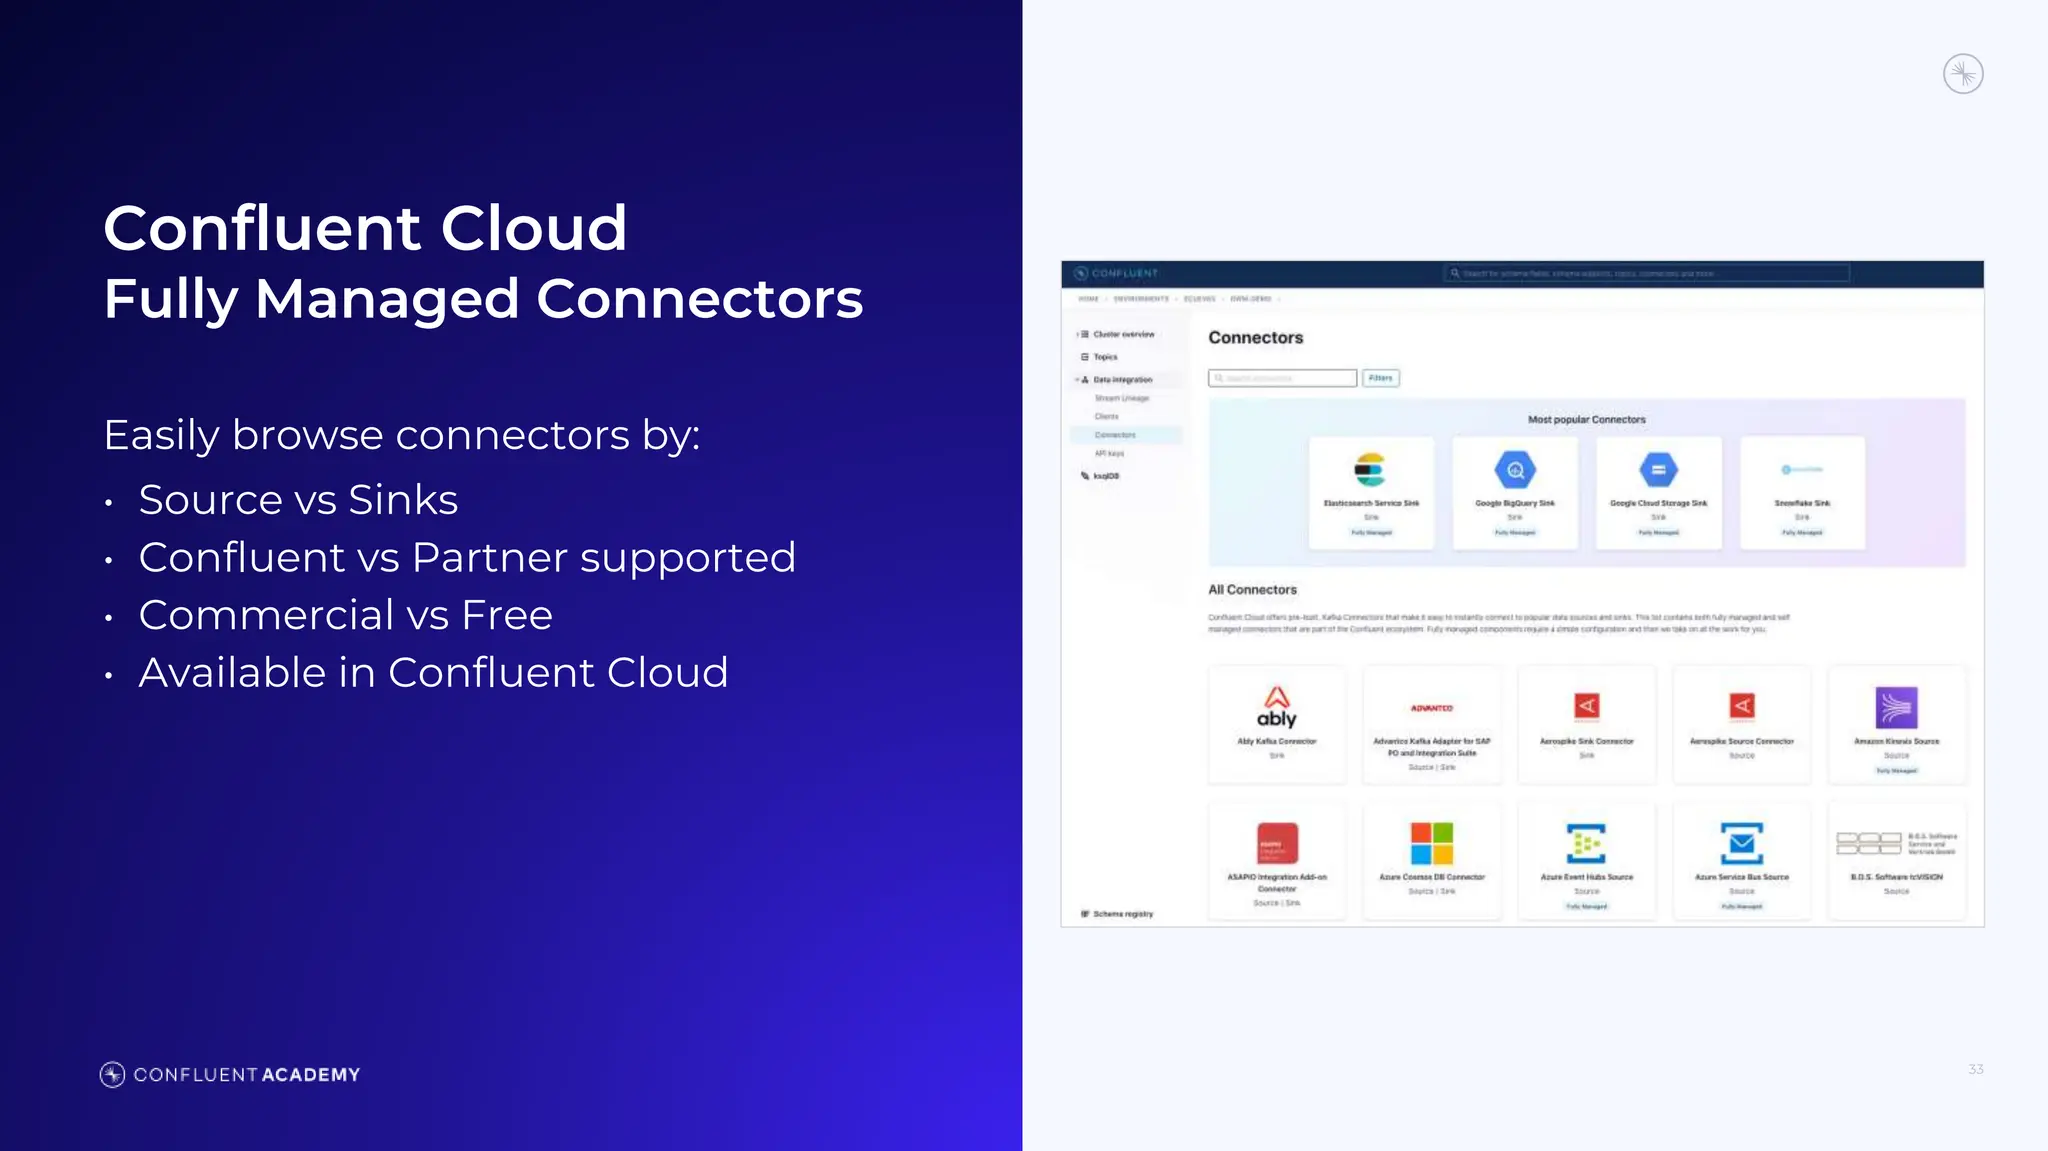Screen dimensions: 2048x1151
Task: Open the Ably Kafka Connector logo
Action: (x=1276, y=706)
